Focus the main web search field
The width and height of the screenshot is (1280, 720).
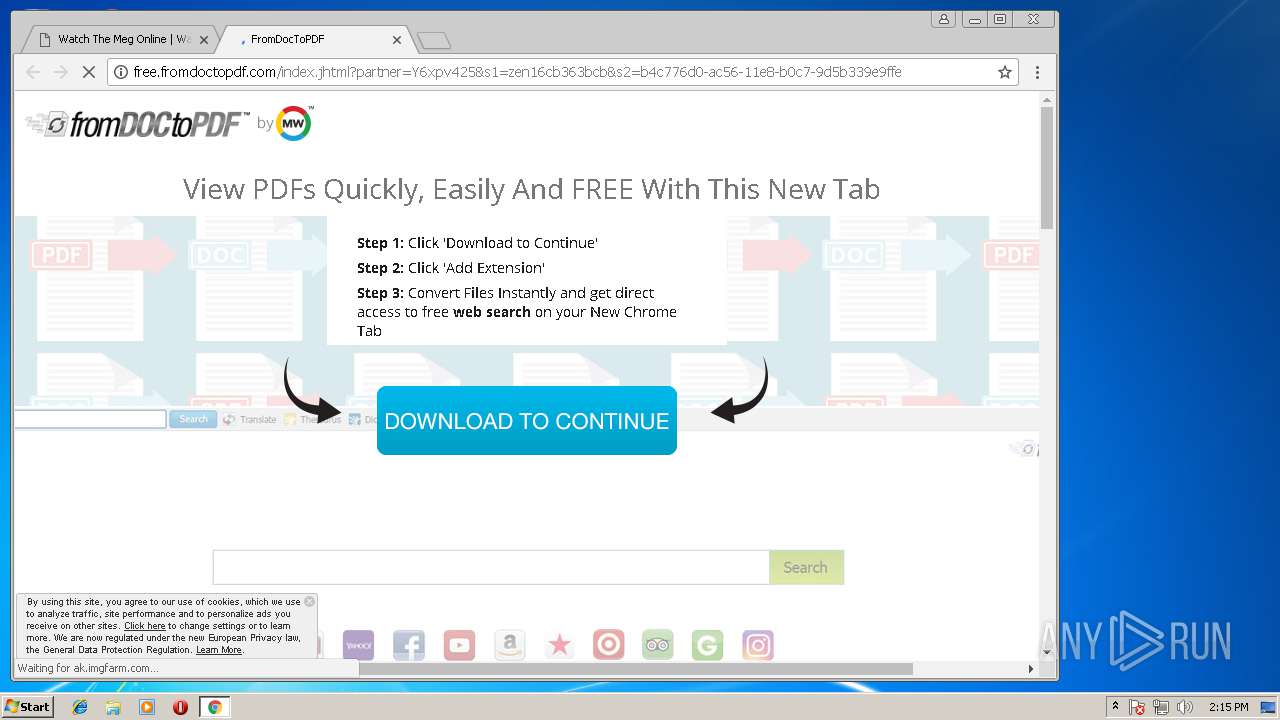point(491,567)
